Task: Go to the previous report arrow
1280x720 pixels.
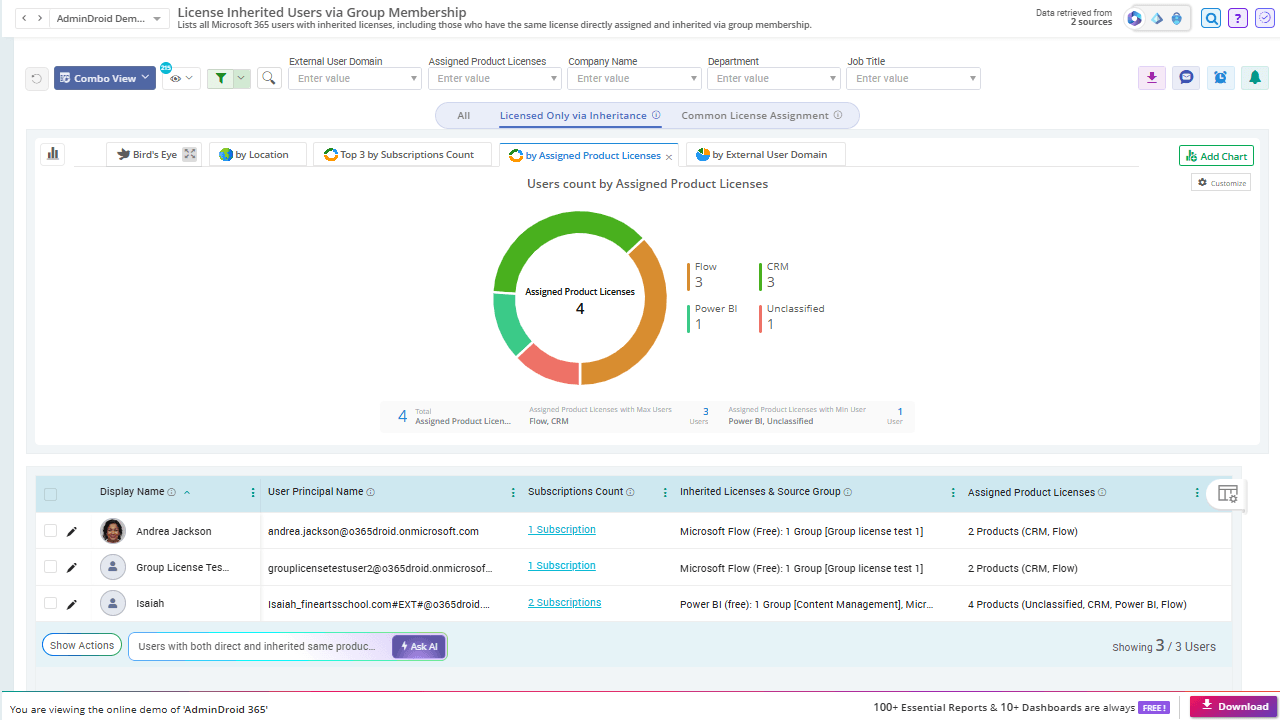Action: click(x=26, y=18)
